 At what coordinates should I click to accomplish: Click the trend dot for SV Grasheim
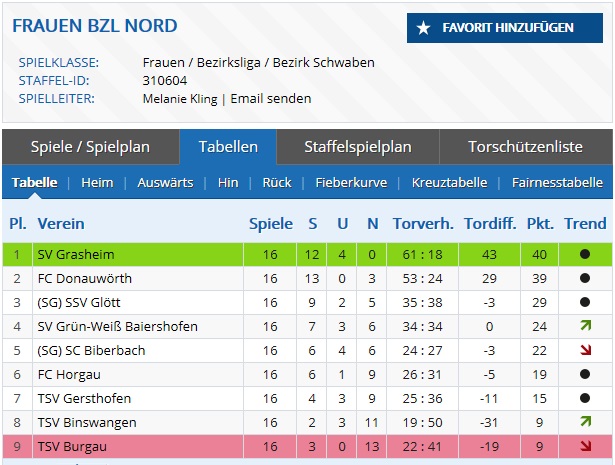pyautogui.click(x=585, y=254)
